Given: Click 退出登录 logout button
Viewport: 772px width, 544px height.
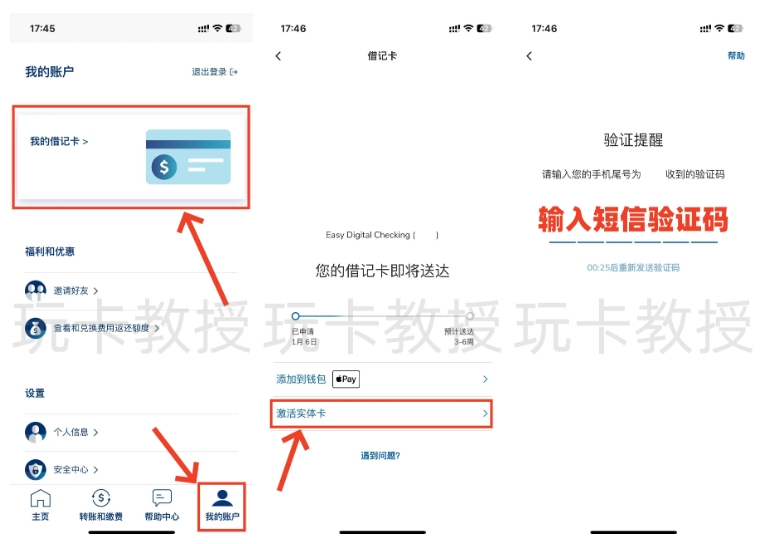Looking at the screenshot, I should point(215,72).
